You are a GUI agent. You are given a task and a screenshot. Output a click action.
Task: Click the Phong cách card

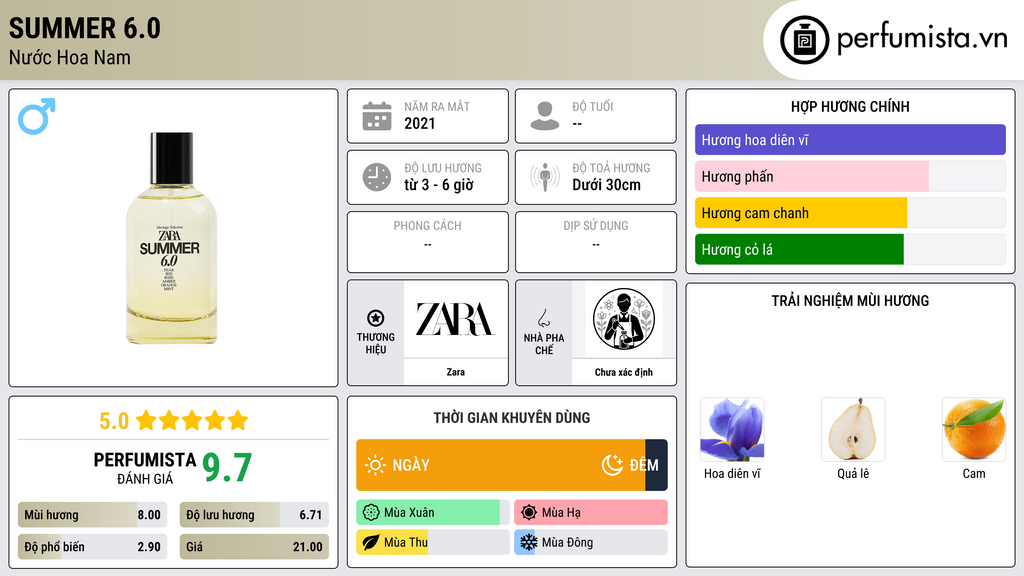[x=428, y=242]
